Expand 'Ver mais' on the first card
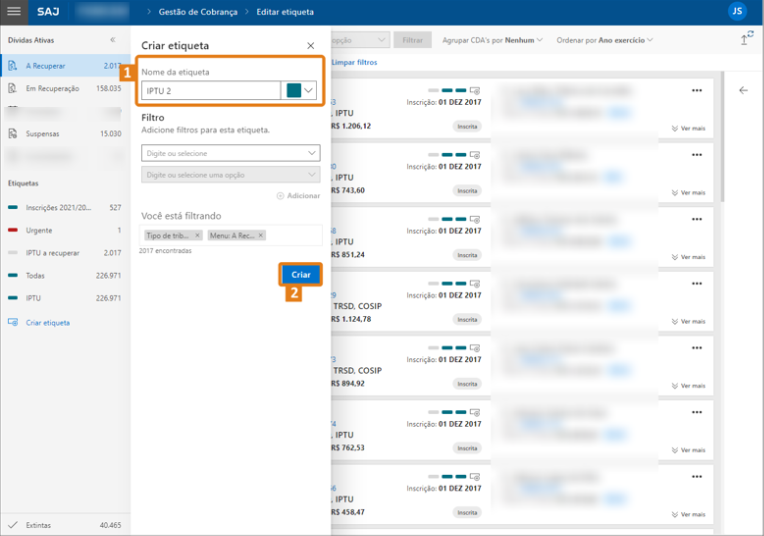Image resolution: width=764 pixels, height=536 pixels. click(x=688, y=128)
